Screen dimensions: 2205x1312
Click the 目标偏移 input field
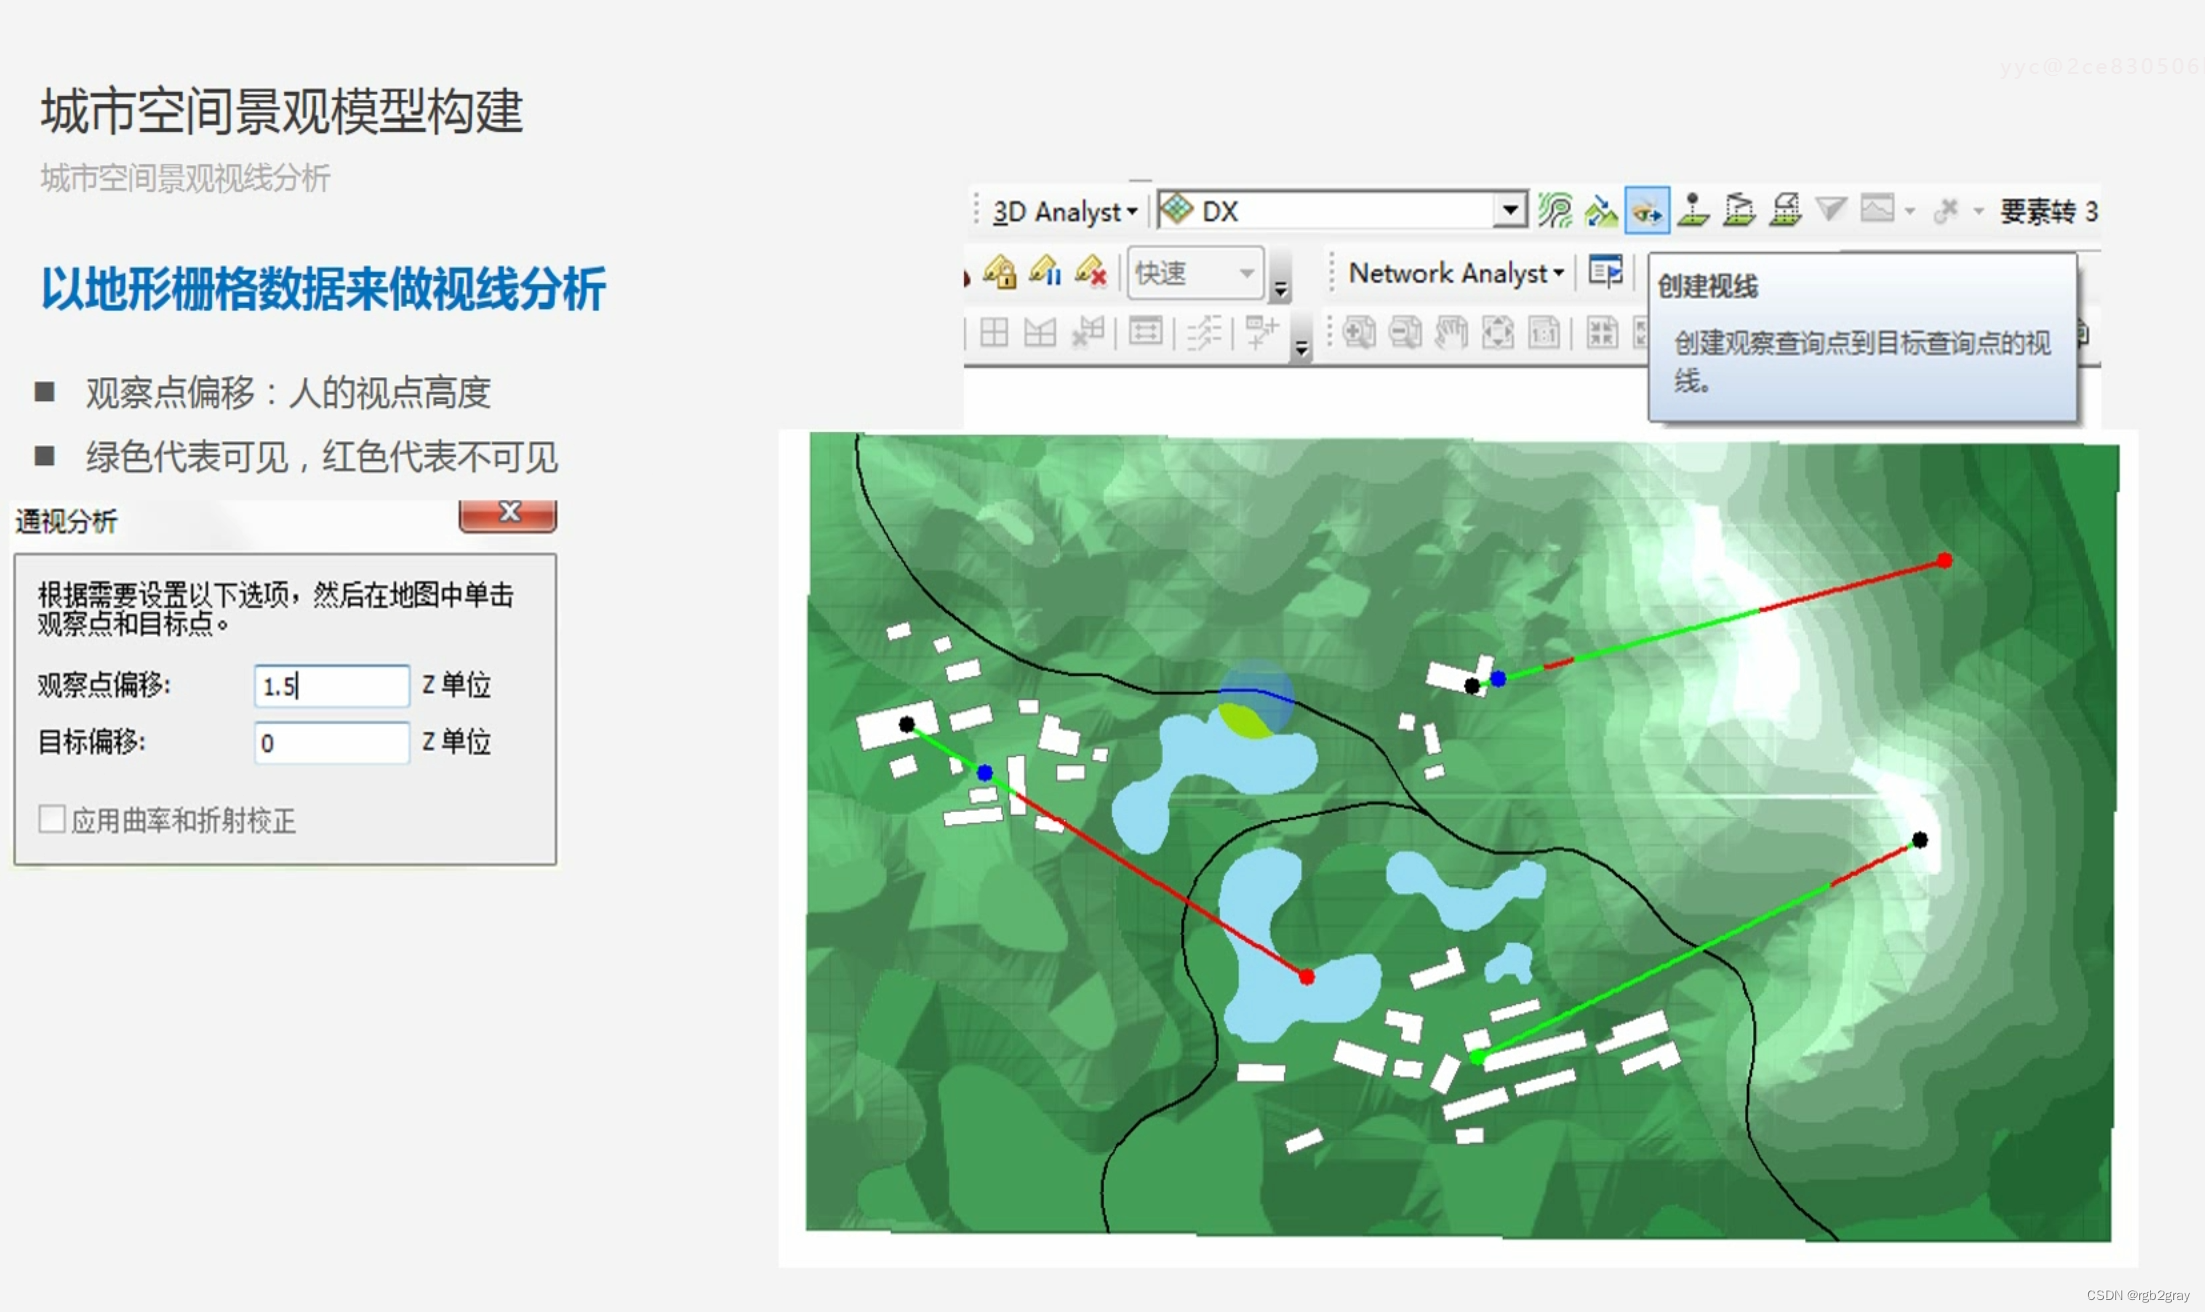coord(331,743)
